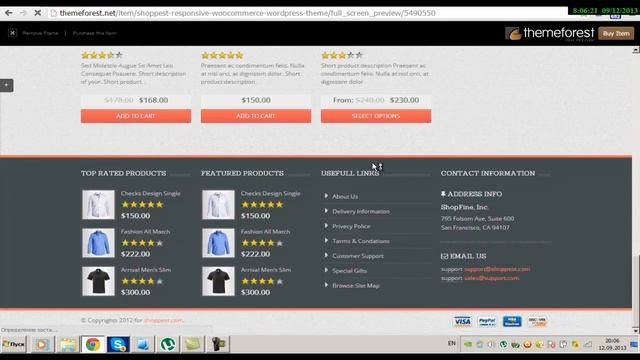640x360 pixels.
Task: Open the Windows Start button
Action: 13,344
